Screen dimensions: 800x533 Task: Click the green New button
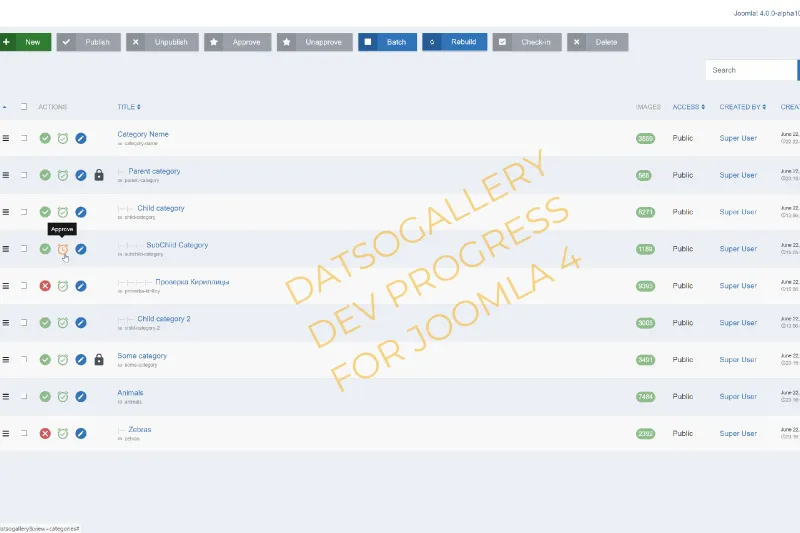[25, 42]
